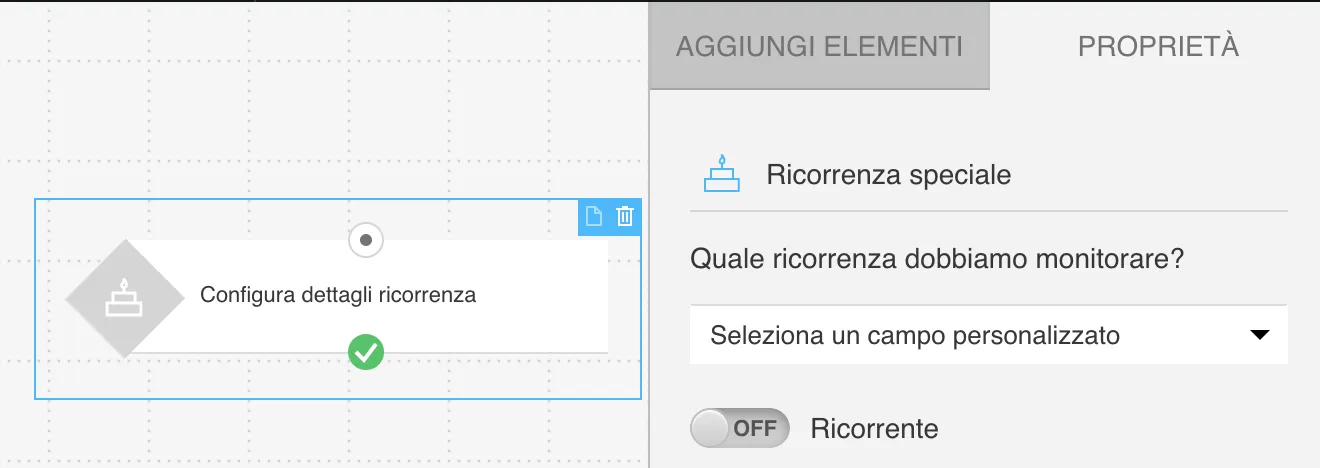Toggle the Ricorrente switch on
This screenshot has width=1320, height=468.
pos(740,429)
